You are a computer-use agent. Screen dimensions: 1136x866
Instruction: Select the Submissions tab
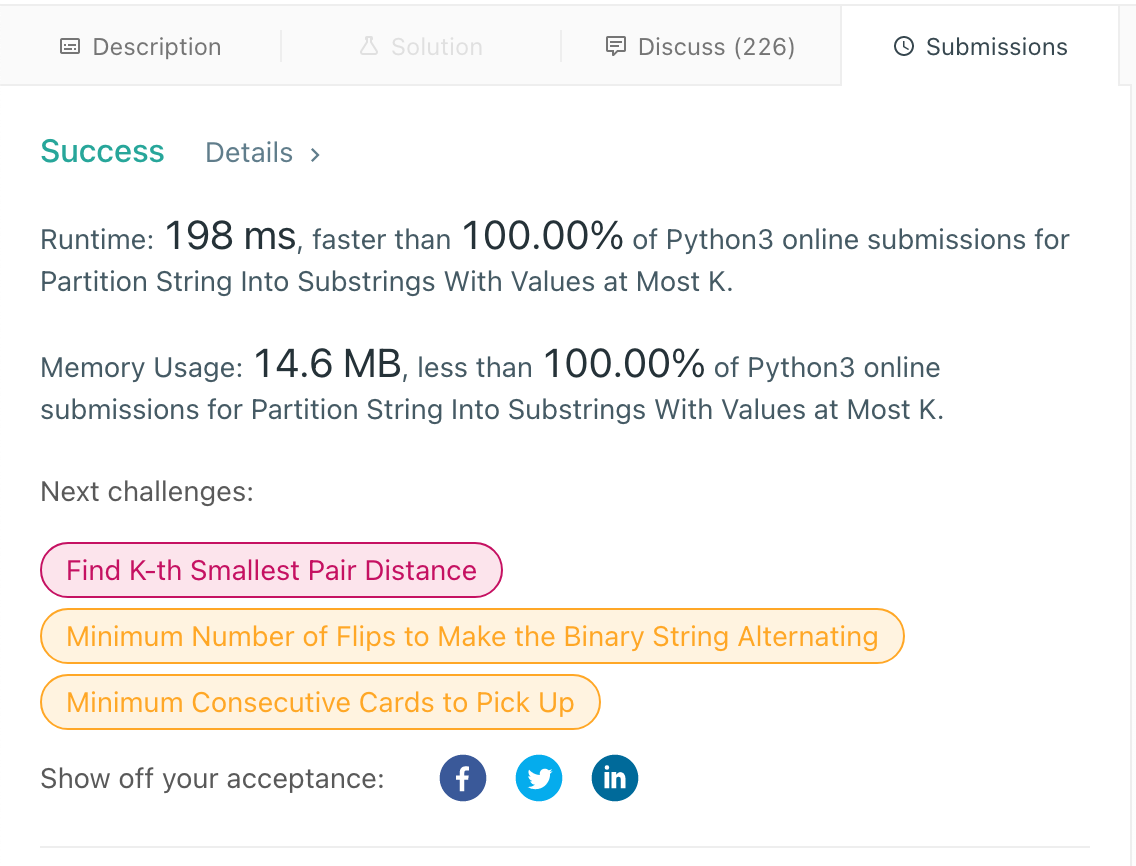pyautogui.click(x=980, y=46)
